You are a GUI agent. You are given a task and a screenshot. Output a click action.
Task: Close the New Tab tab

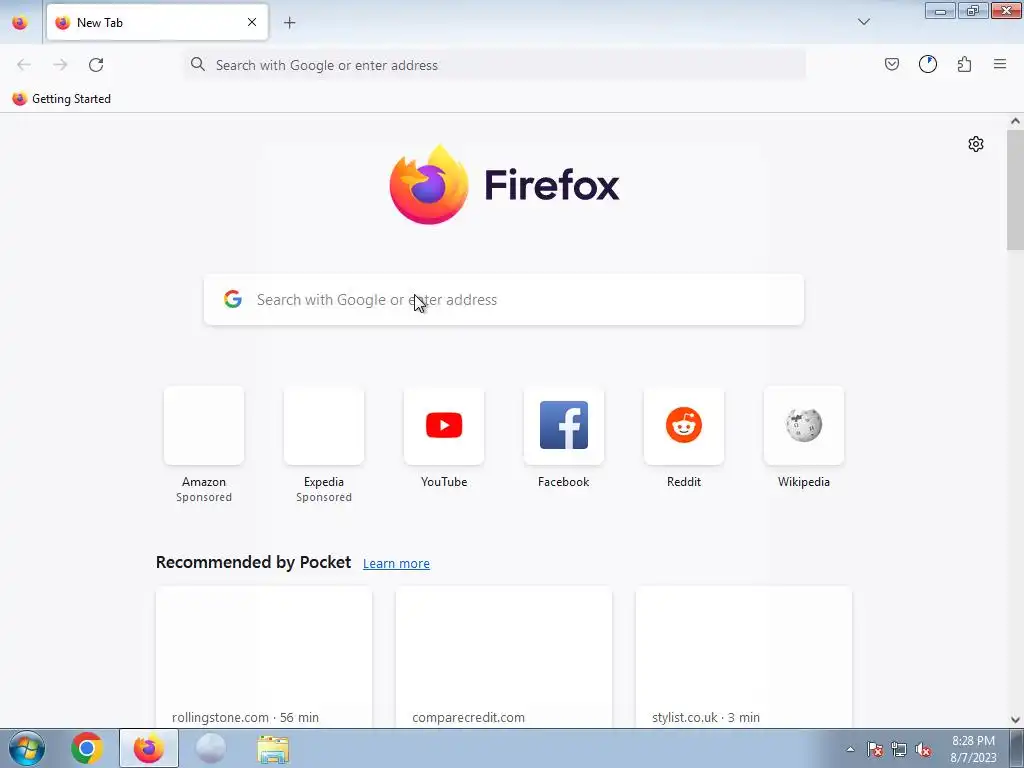[x=252, y=22]
